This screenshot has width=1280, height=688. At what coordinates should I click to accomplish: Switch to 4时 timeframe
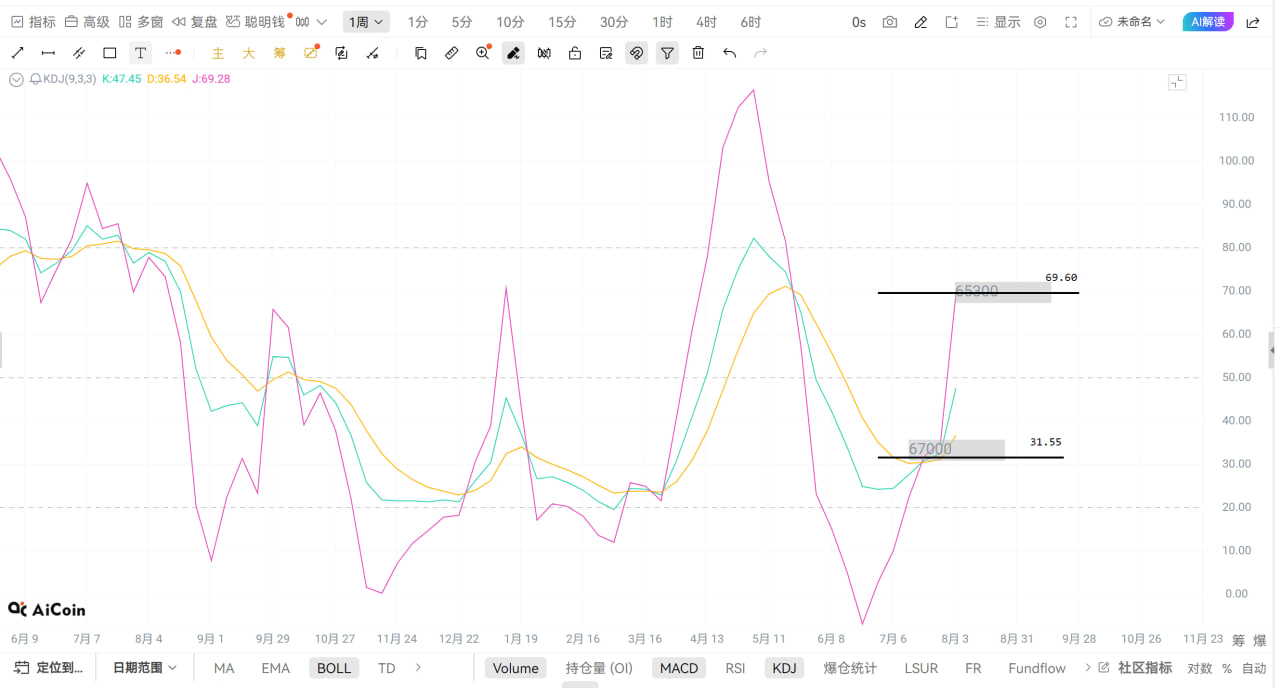click(706, 22)
